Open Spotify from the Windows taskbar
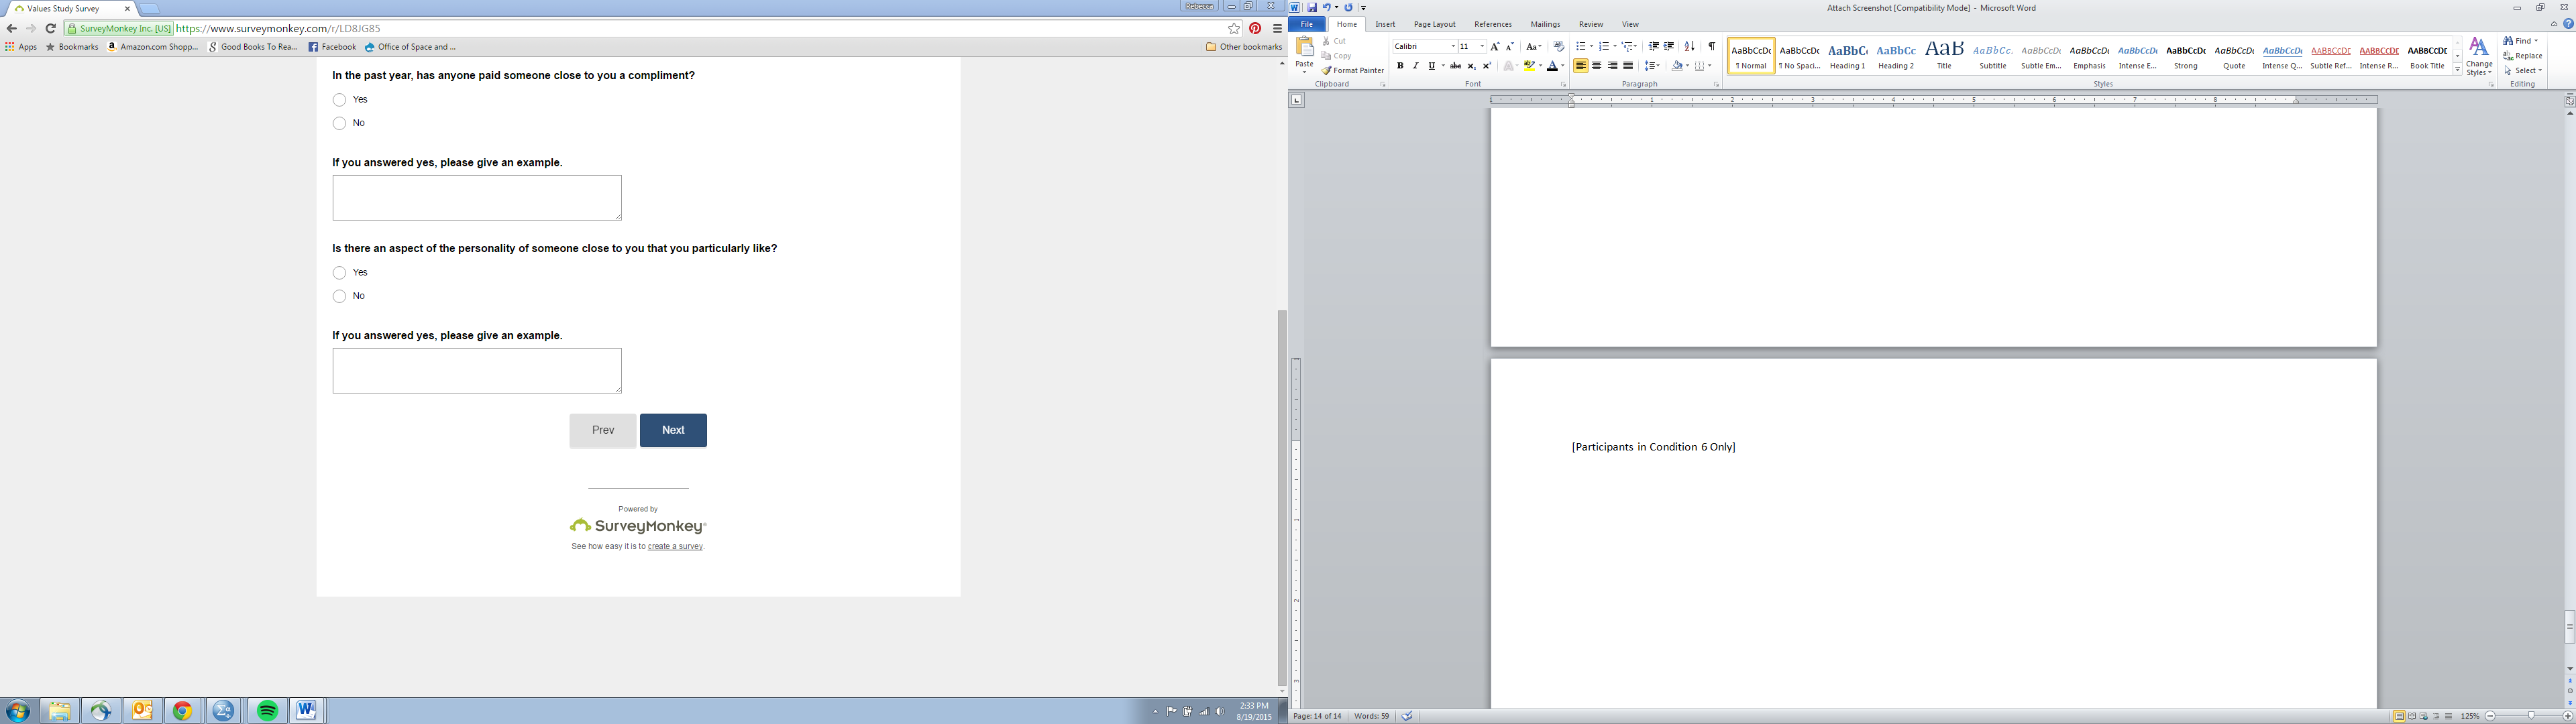Screen dimensions: 2576x724 click(x=267, y=711)
